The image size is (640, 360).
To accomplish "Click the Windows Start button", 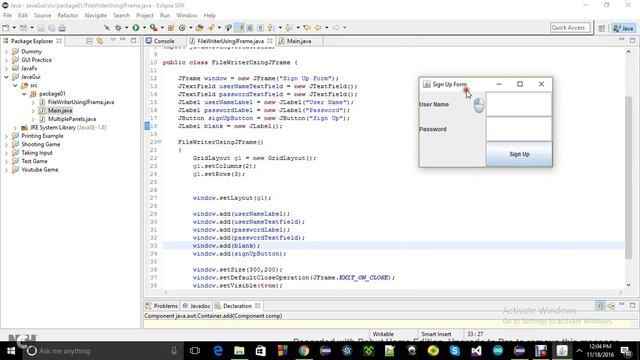I will coord(11,351).
